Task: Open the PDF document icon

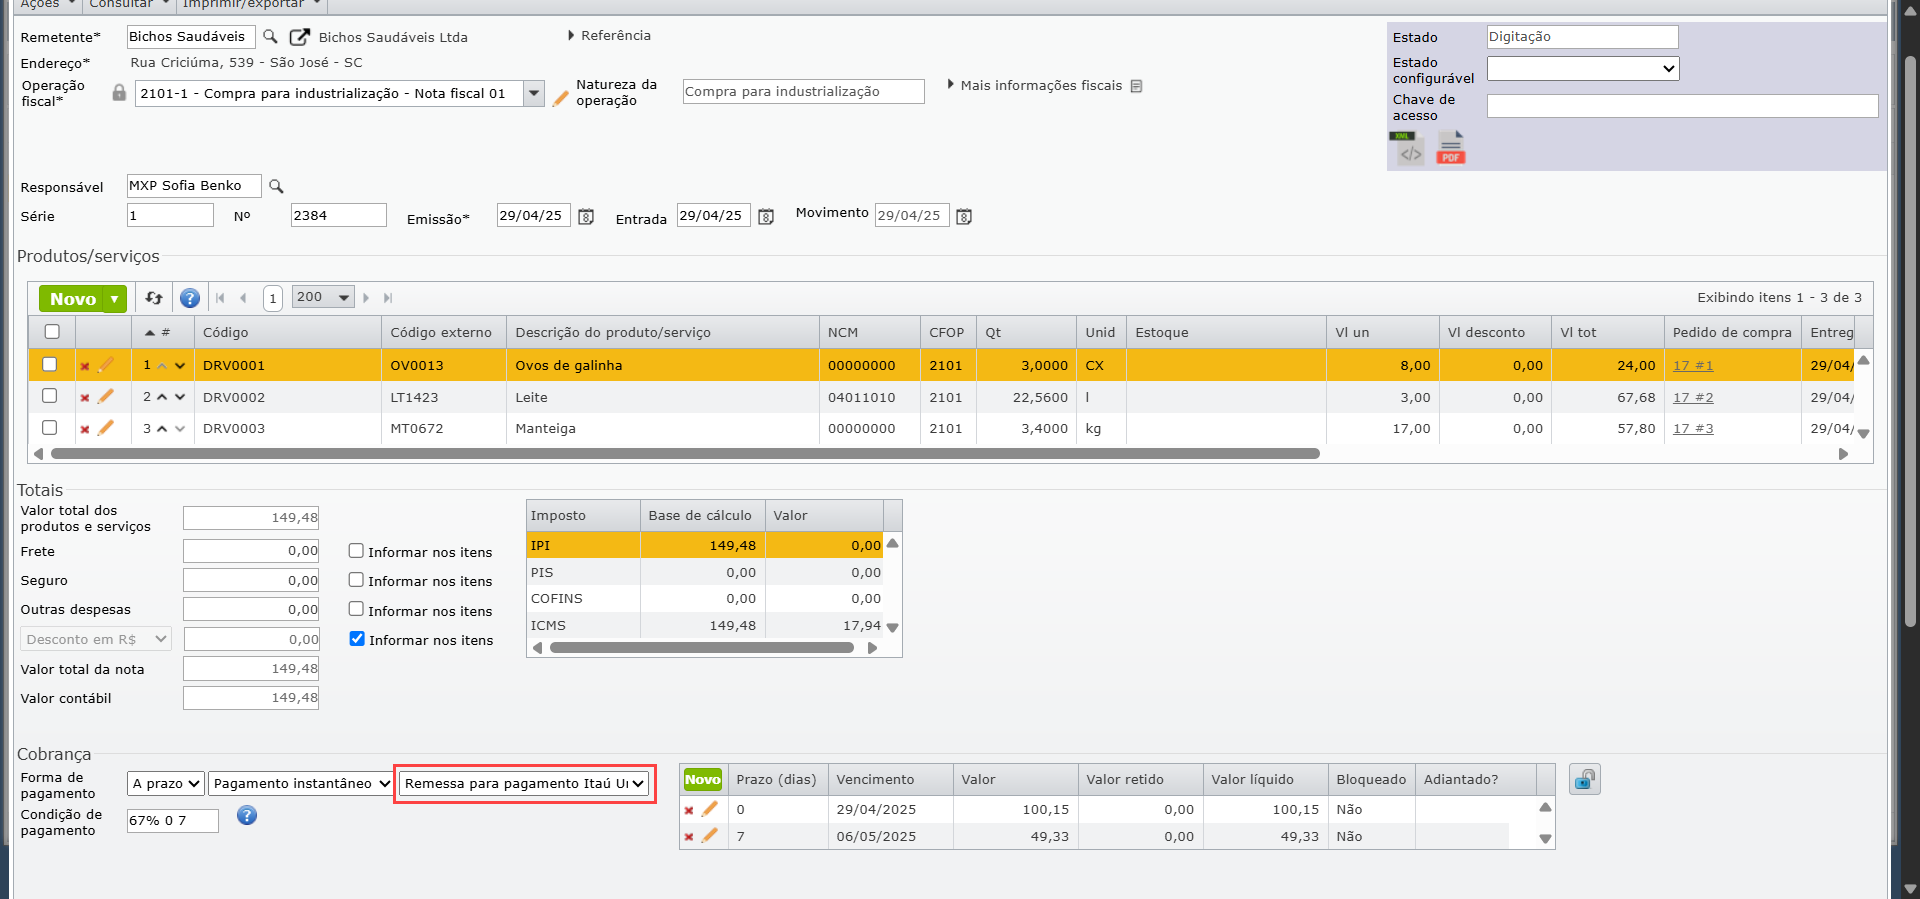Action: (x=1451, y=148)
